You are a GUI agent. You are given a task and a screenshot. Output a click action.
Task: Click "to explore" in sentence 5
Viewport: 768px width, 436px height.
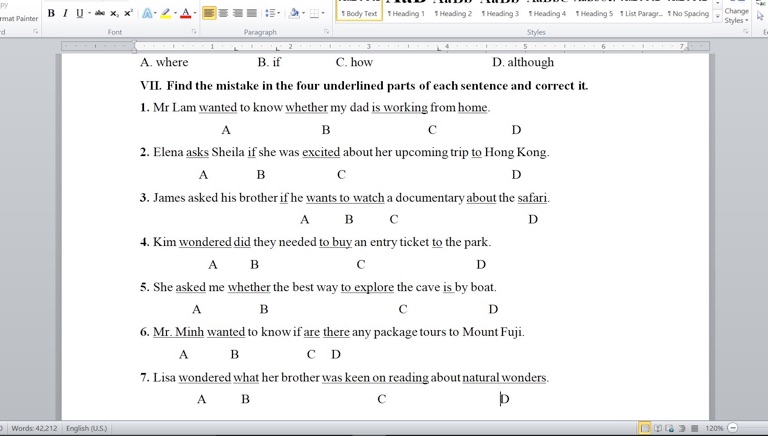click(x=367, y=287)
